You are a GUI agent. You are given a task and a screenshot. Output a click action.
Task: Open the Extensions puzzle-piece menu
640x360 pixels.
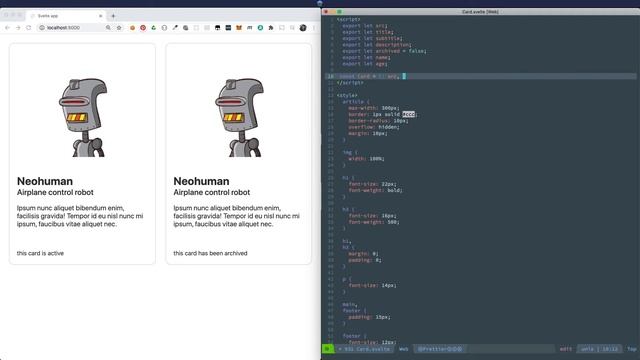pyautogui.click(x=271, y=28)
